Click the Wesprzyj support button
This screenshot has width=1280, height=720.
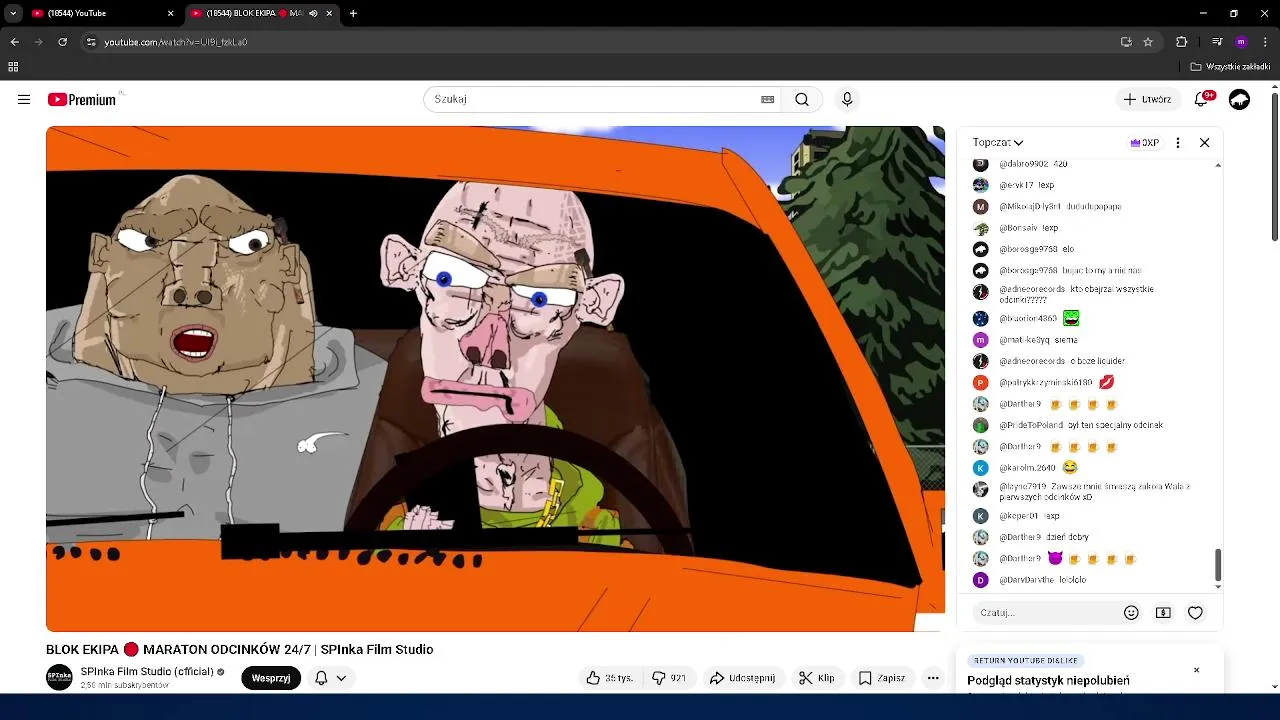point(271,677)
